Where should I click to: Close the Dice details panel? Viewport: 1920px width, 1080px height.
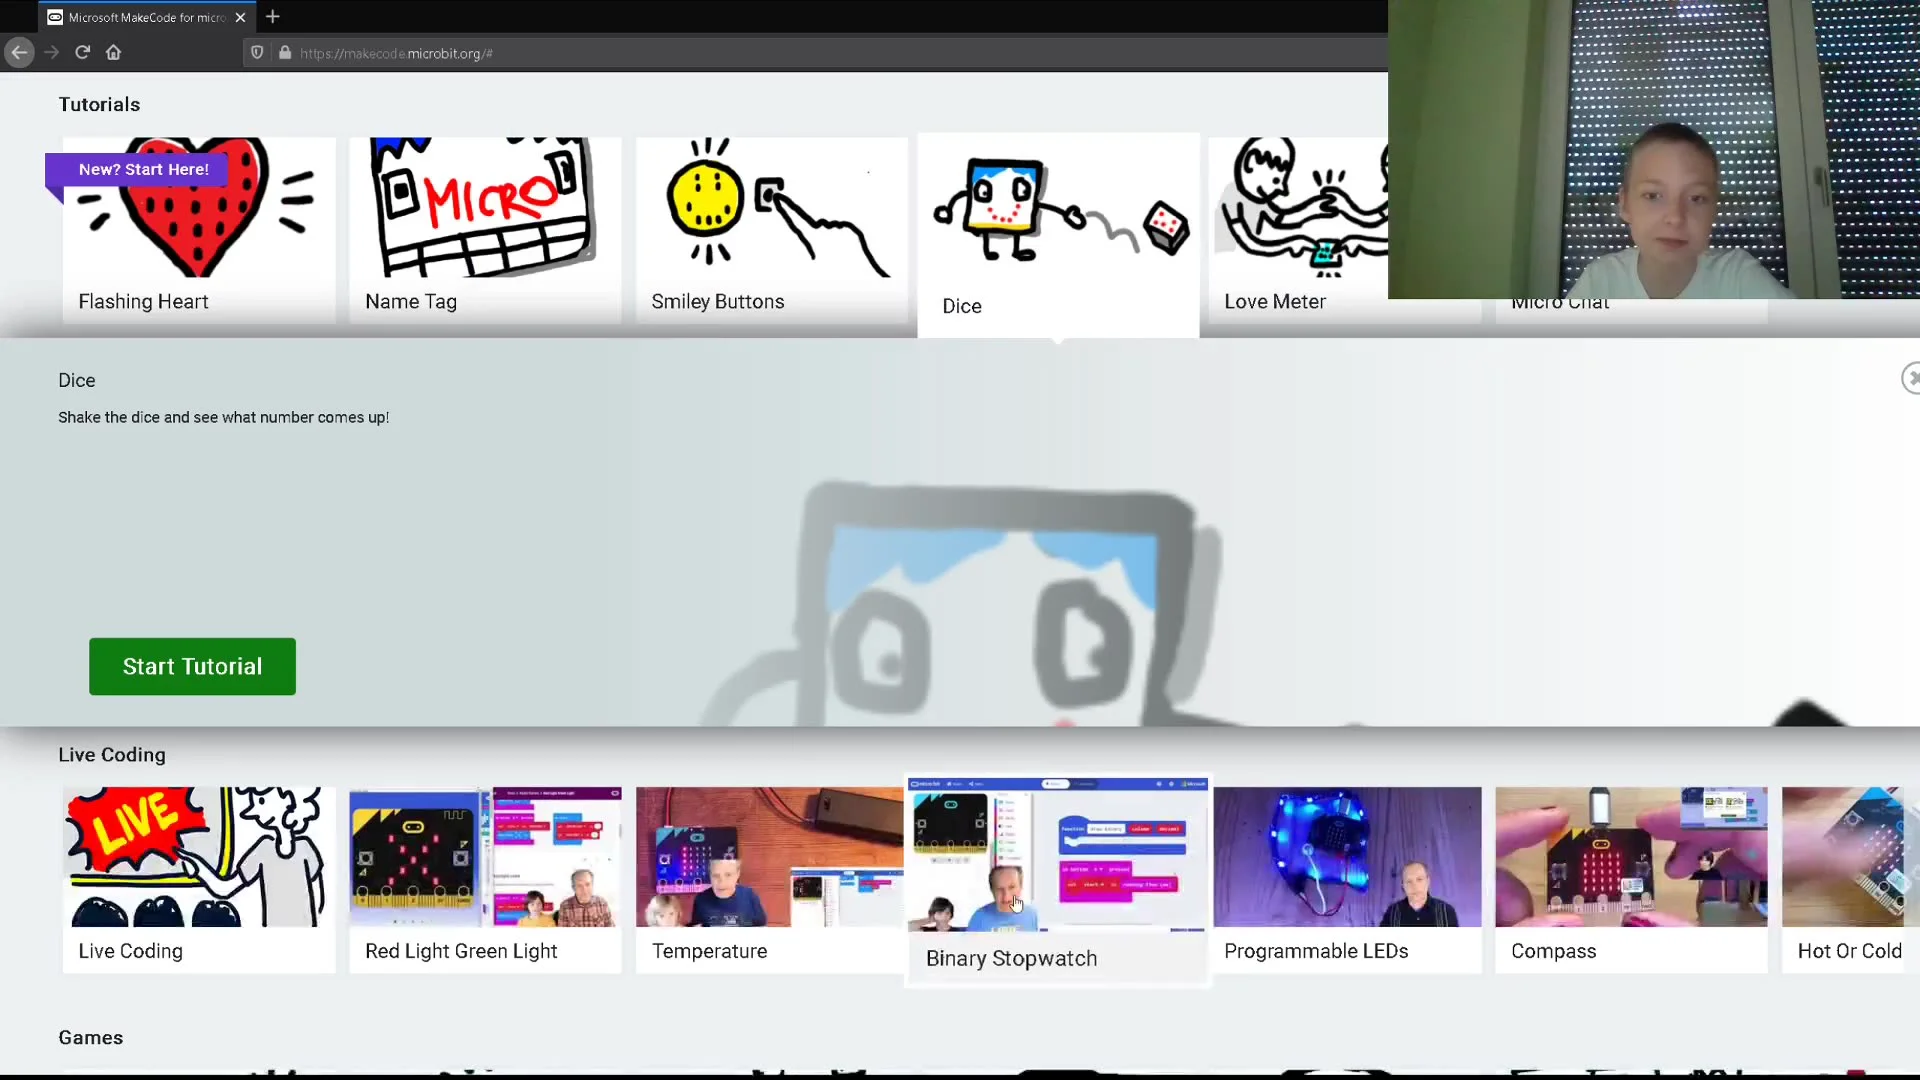point(1911,378)
